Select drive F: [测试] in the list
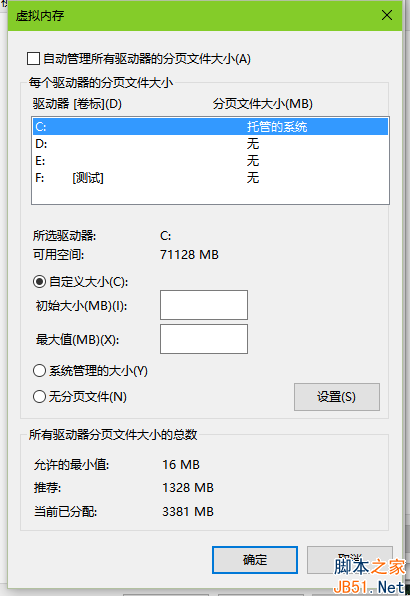 (x=211, y=178)
